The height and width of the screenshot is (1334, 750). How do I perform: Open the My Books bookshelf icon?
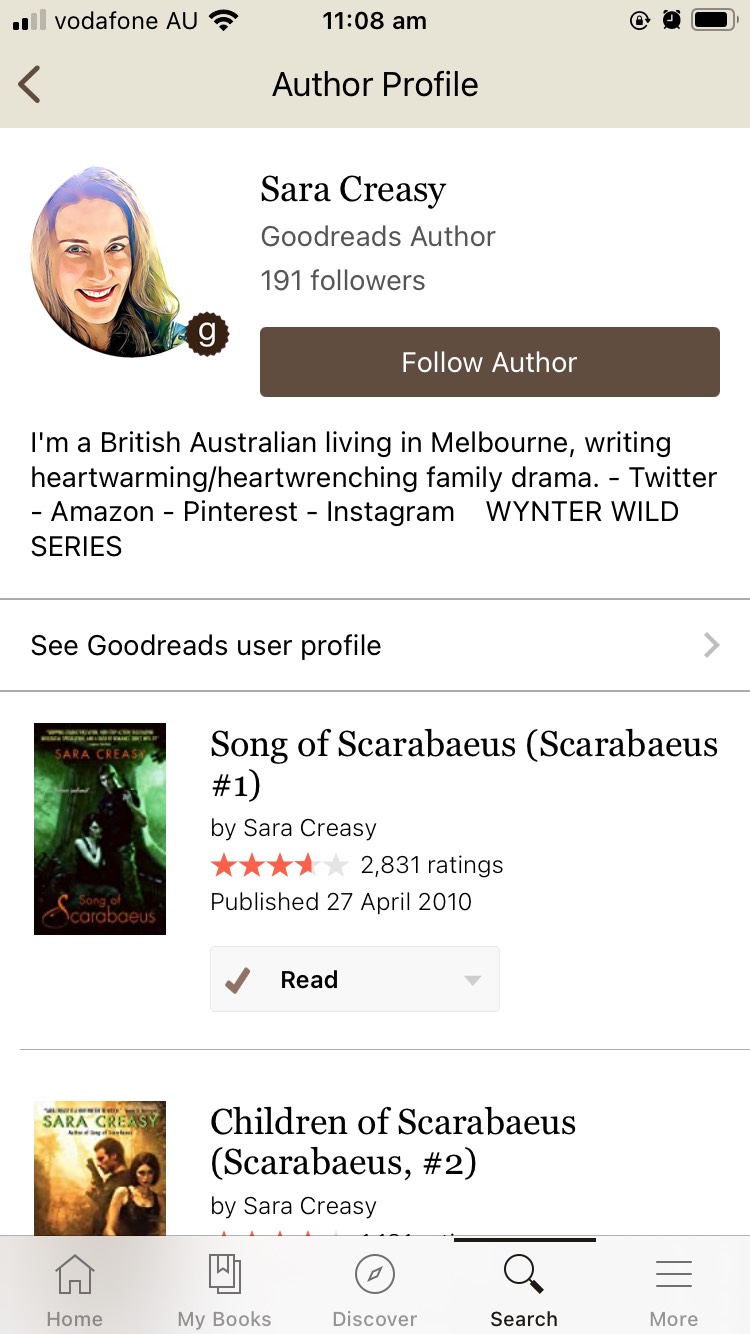tap(224, 1275)
